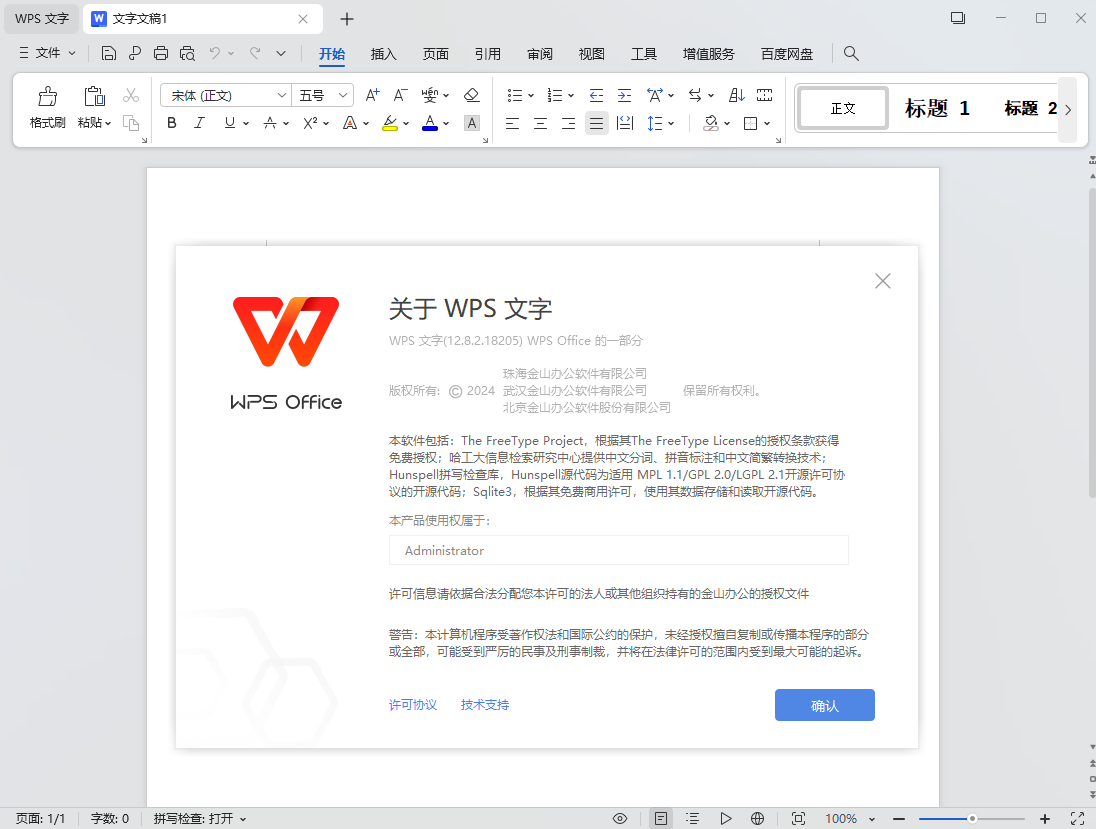Toggle Italic formatting

[199, 124]
